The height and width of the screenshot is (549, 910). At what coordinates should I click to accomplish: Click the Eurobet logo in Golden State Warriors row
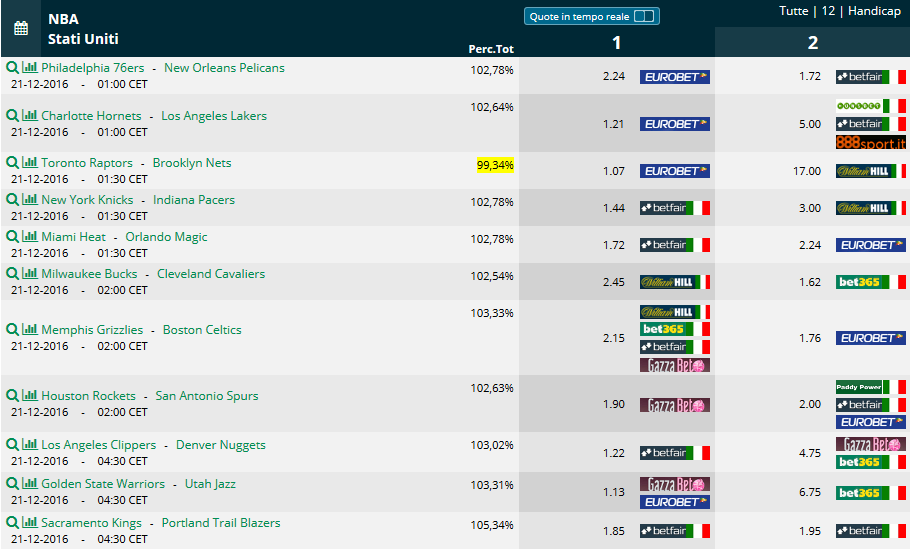click(x=675, y=502)
